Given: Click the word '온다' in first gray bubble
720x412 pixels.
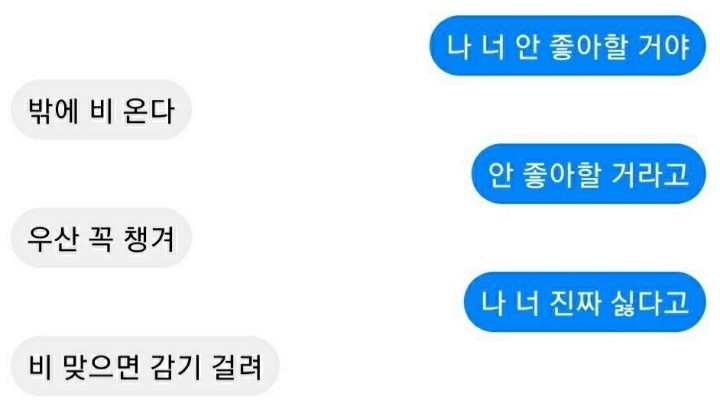Looking at the screenshot, I should [149, 111].
